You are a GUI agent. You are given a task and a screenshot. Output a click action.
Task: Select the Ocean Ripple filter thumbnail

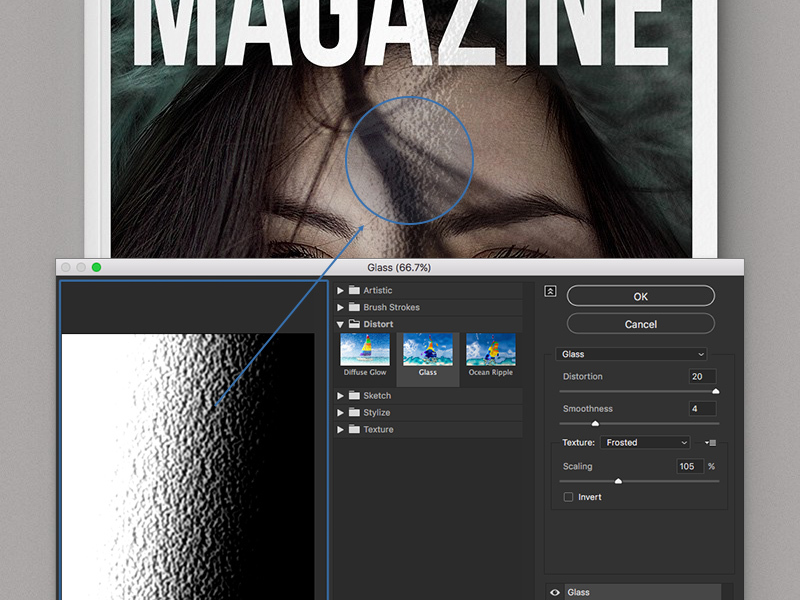(491, 350)
